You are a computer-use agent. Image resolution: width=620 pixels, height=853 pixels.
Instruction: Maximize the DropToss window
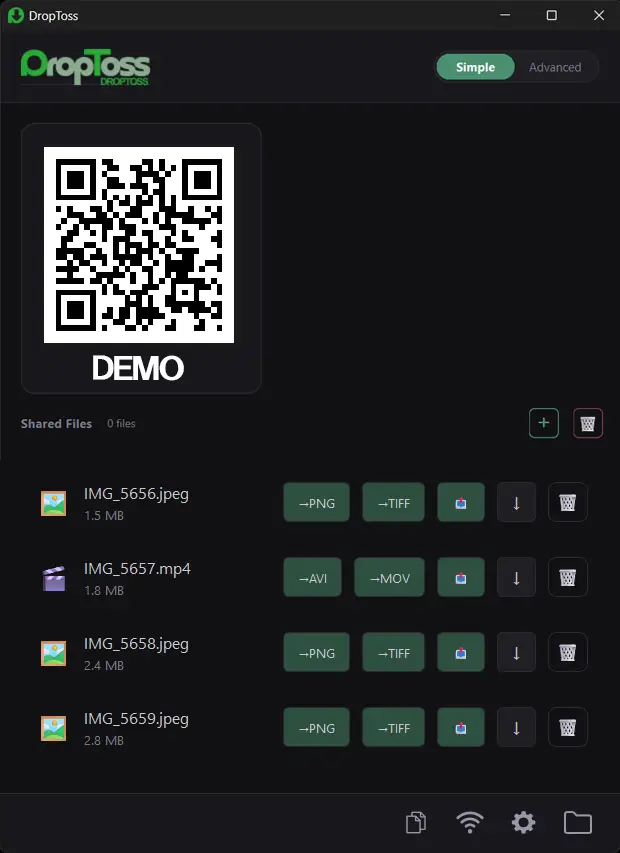point(551,15)
